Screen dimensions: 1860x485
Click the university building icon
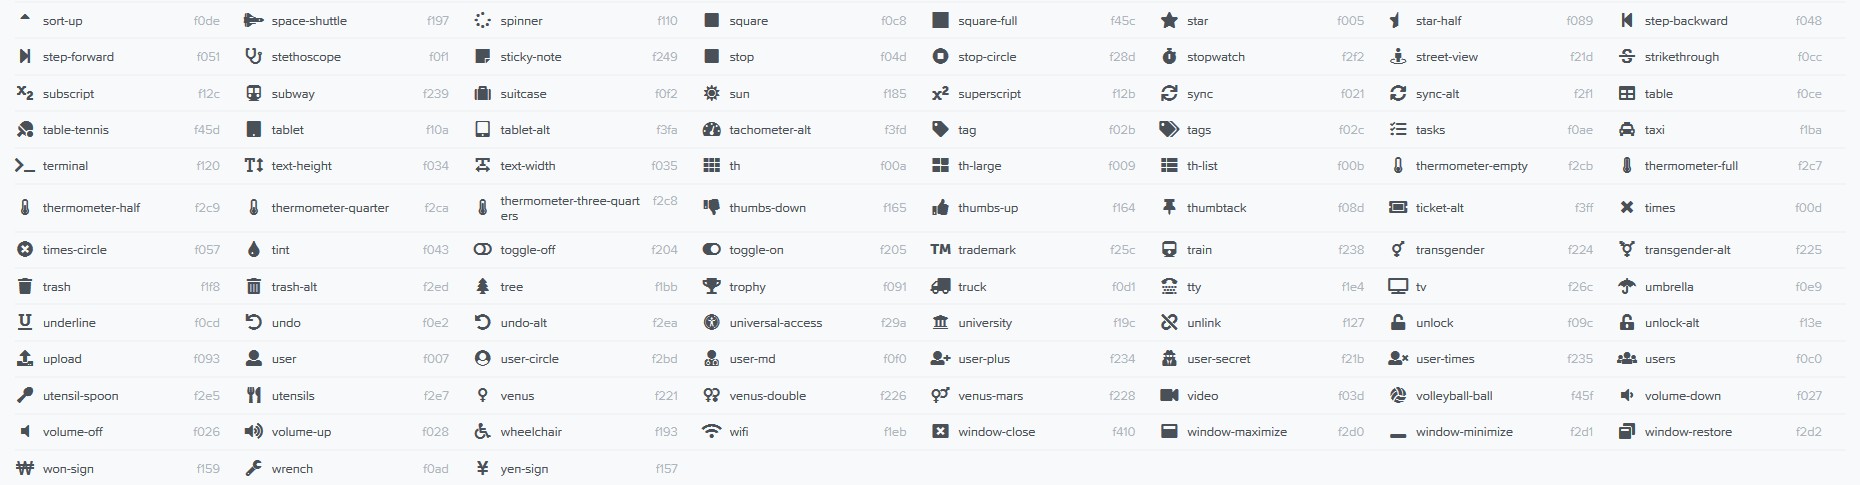point(940,323)
